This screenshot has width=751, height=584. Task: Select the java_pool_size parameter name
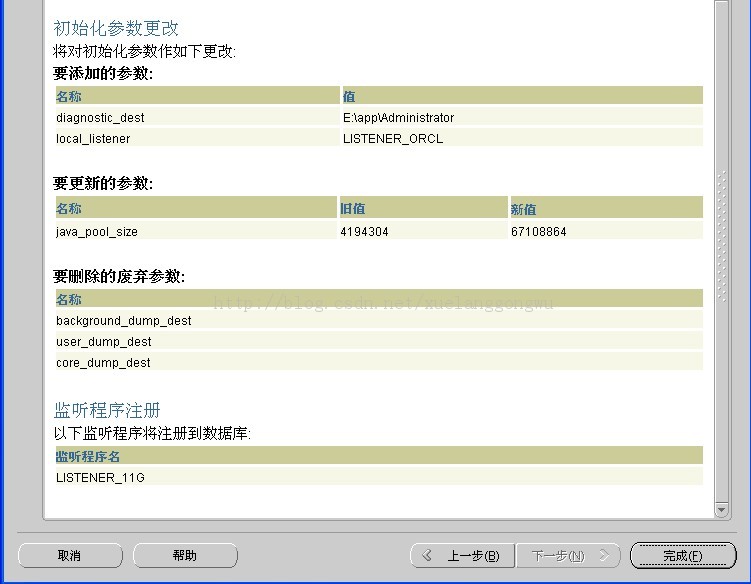97,231
